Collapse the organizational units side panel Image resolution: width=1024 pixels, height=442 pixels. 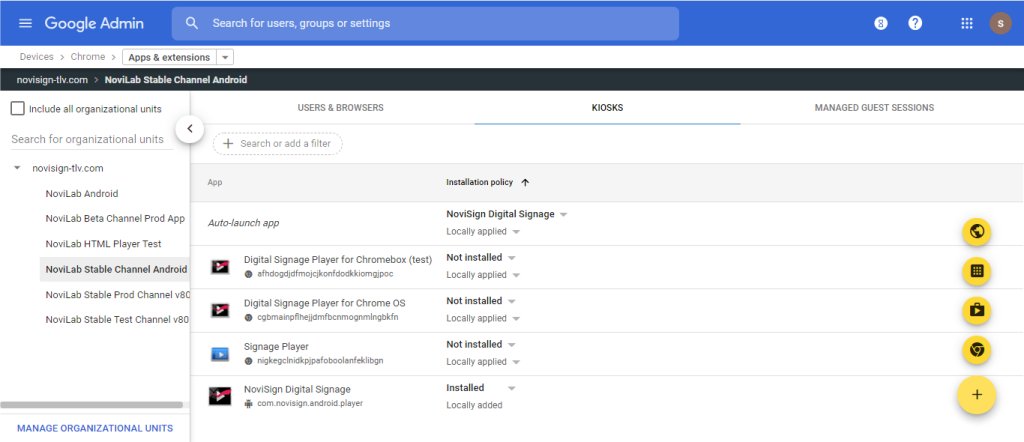point(190,129)
